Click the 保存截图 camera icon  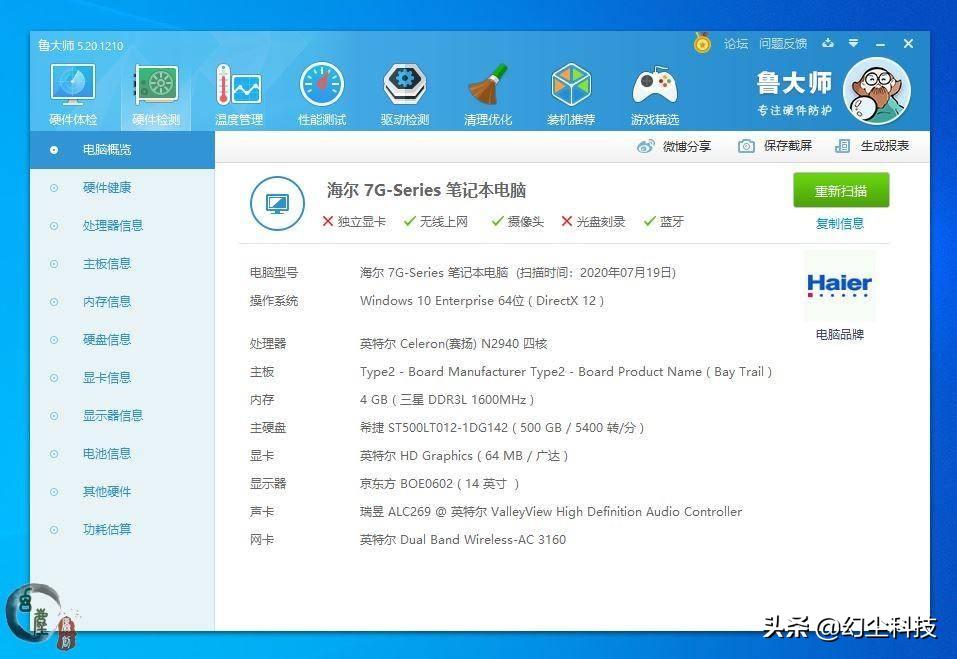click(x=745, y=146)
